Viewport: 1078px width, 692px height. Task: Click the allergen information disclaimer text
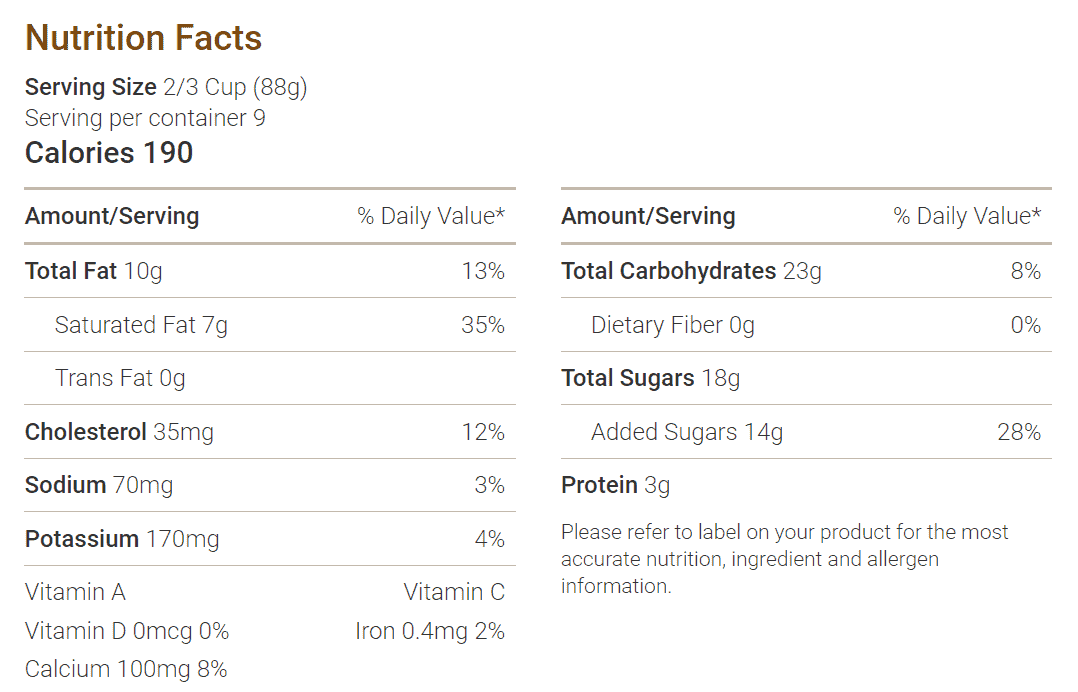[x=784, y=559]
